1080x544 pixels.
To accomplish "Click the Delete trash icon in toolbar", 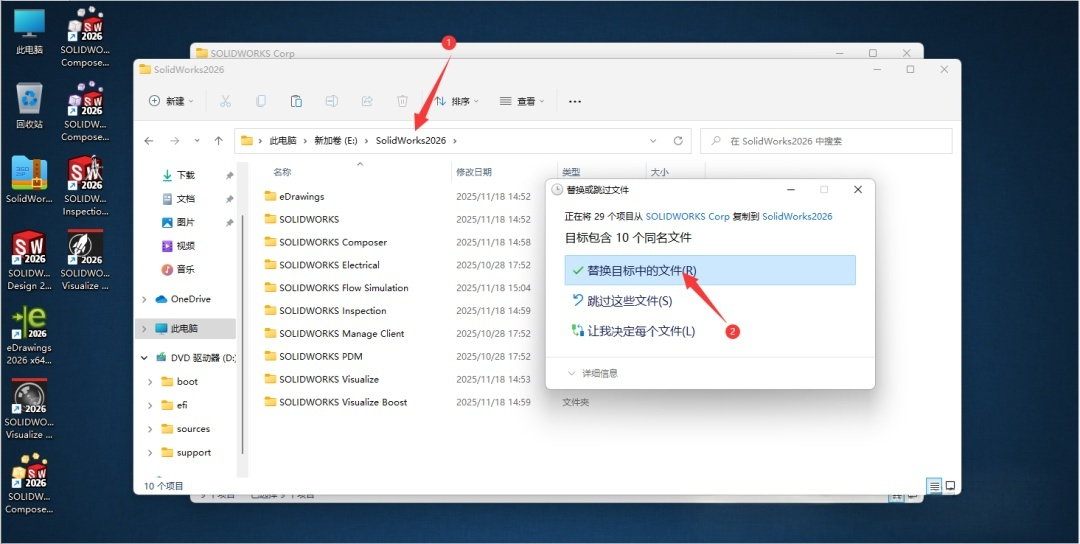I will 402,101.
